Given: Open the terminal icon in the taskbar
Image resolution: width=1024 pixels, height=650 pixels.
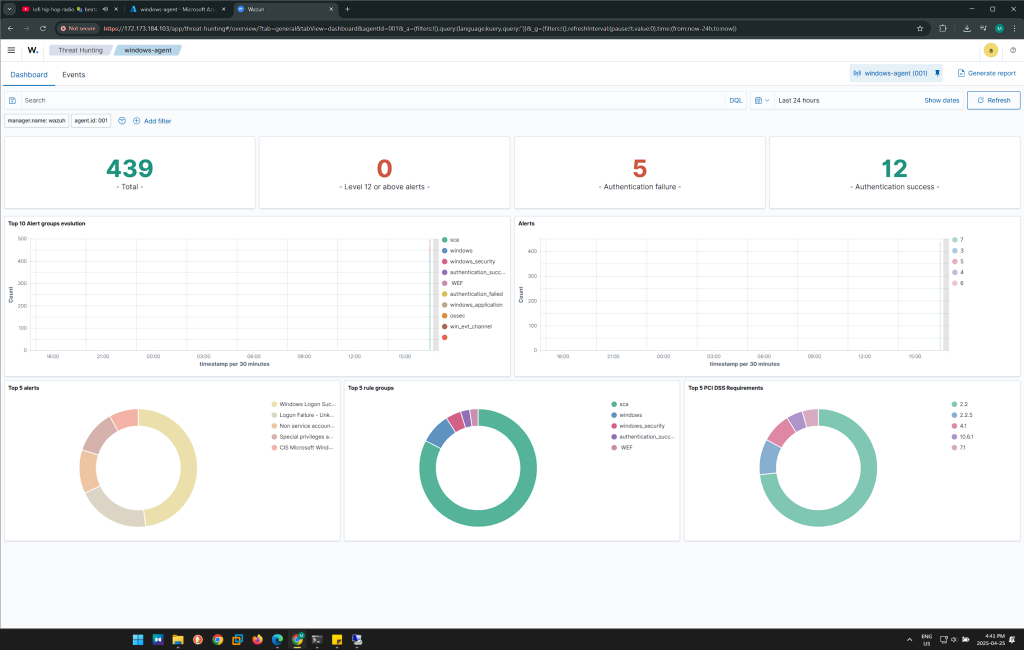Looking at the screenshot, I should point(317,640).
